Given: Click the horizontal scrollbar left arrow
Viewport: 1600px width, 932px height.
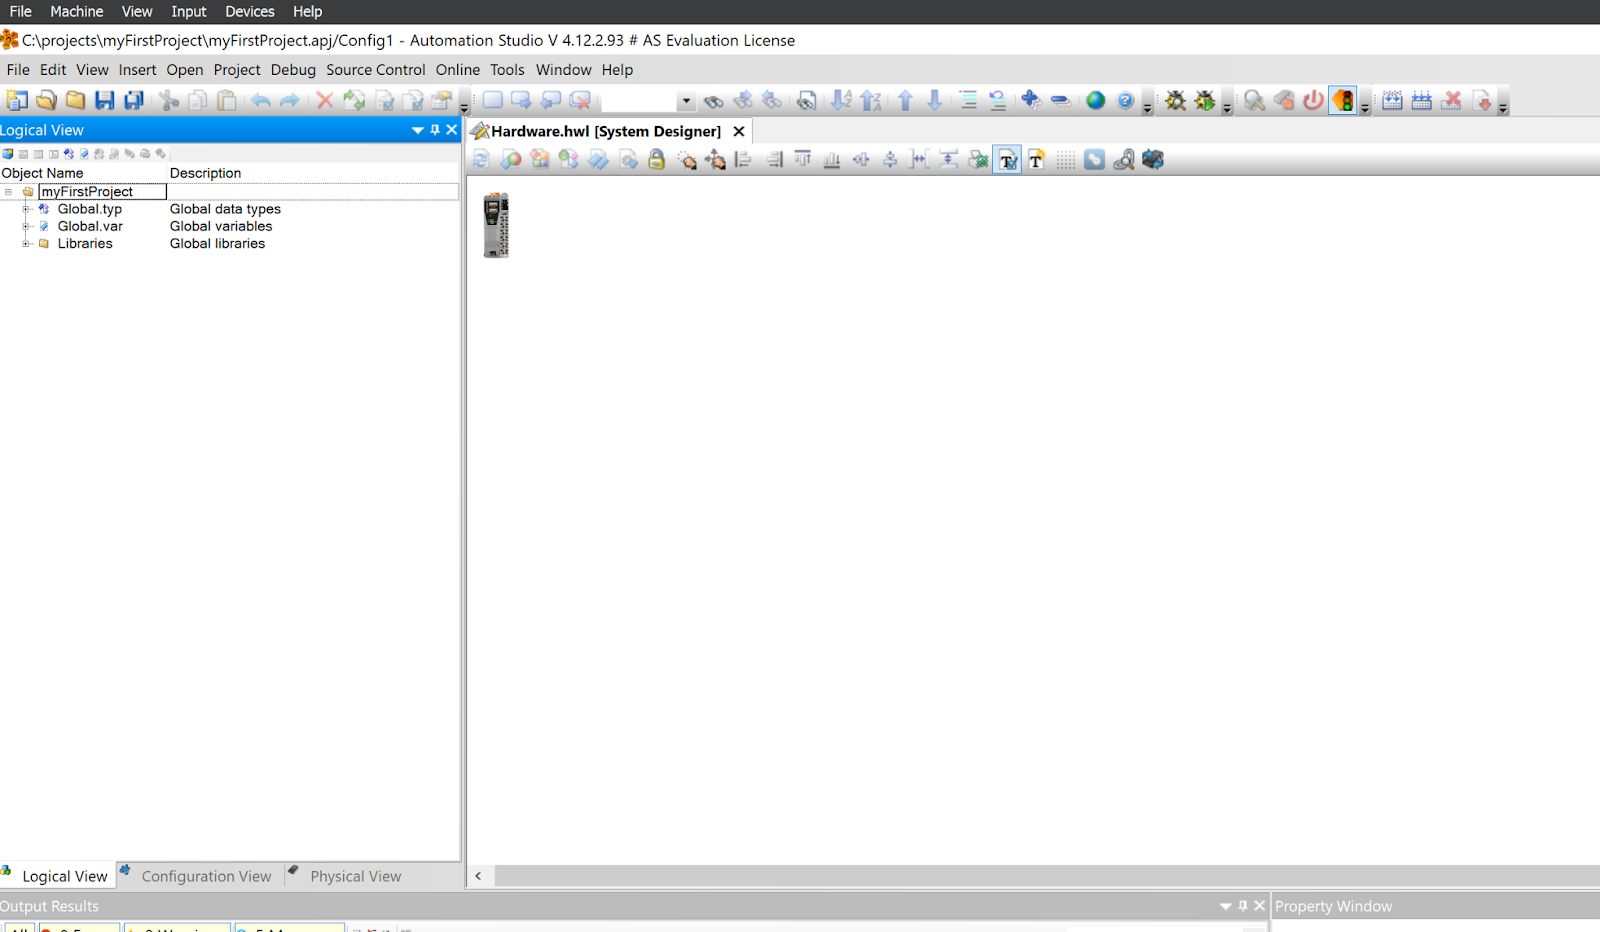Looking at the screenshot, I should pos(478,876).
